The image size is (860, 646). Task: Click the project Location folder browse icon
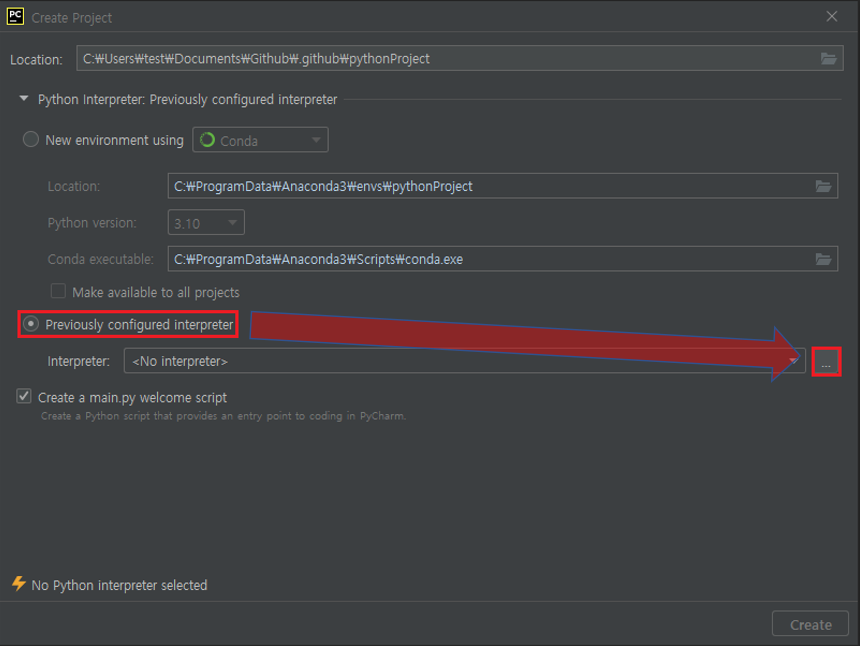[x=828, y=59]
